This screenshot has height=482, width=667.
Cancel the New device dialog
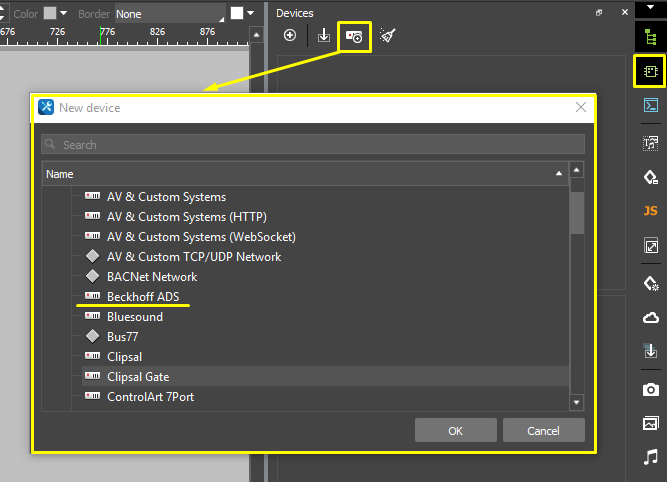click(x=543, y=431)
